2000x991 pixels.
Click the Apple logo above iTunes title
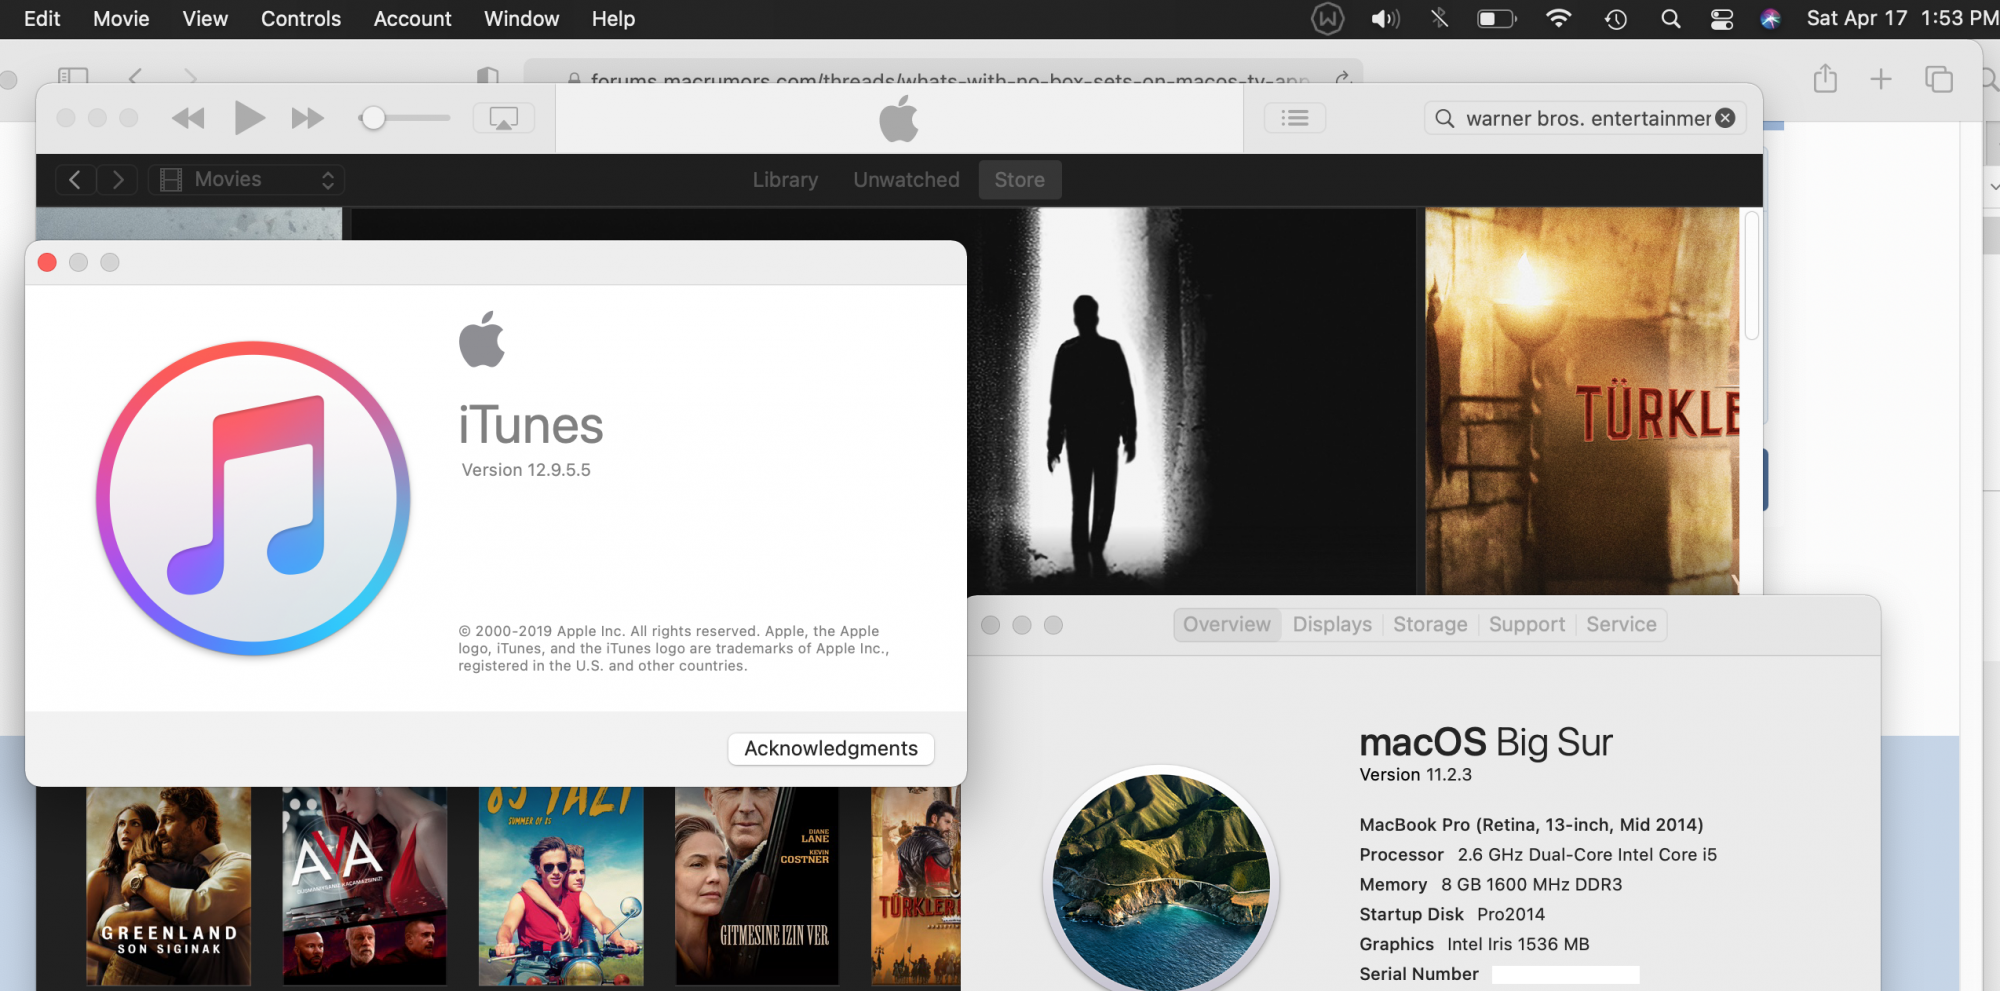tap(482, 339)
